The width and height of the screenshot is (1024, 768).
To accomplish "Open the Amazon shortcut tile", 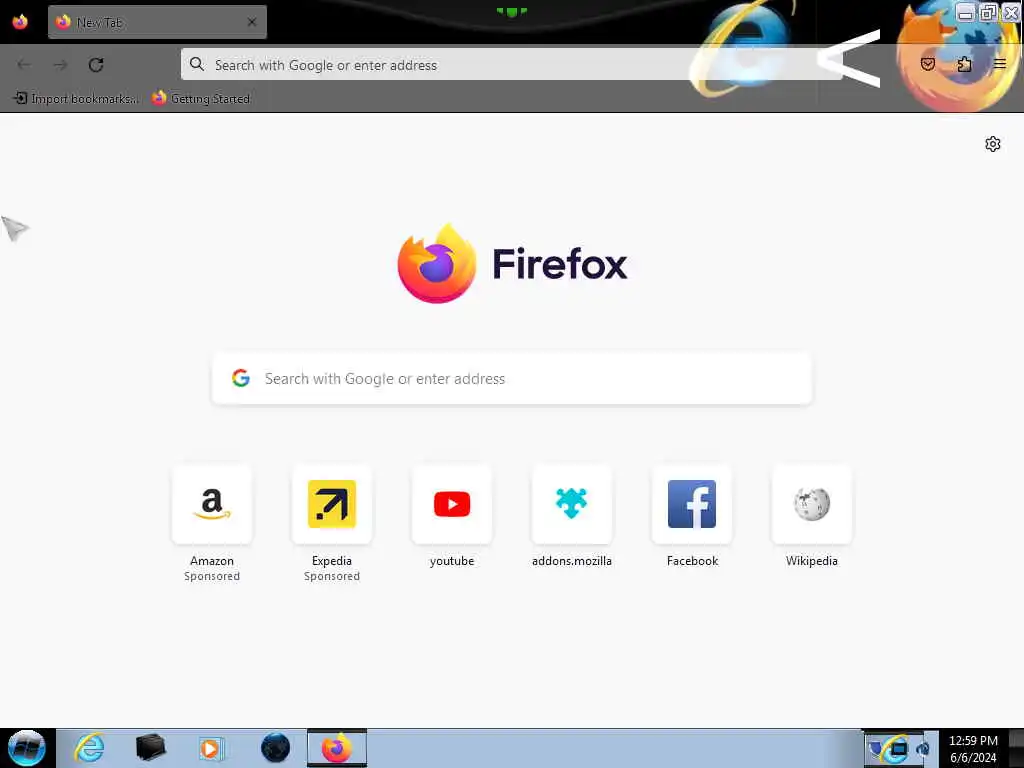I will coord(212,504).
